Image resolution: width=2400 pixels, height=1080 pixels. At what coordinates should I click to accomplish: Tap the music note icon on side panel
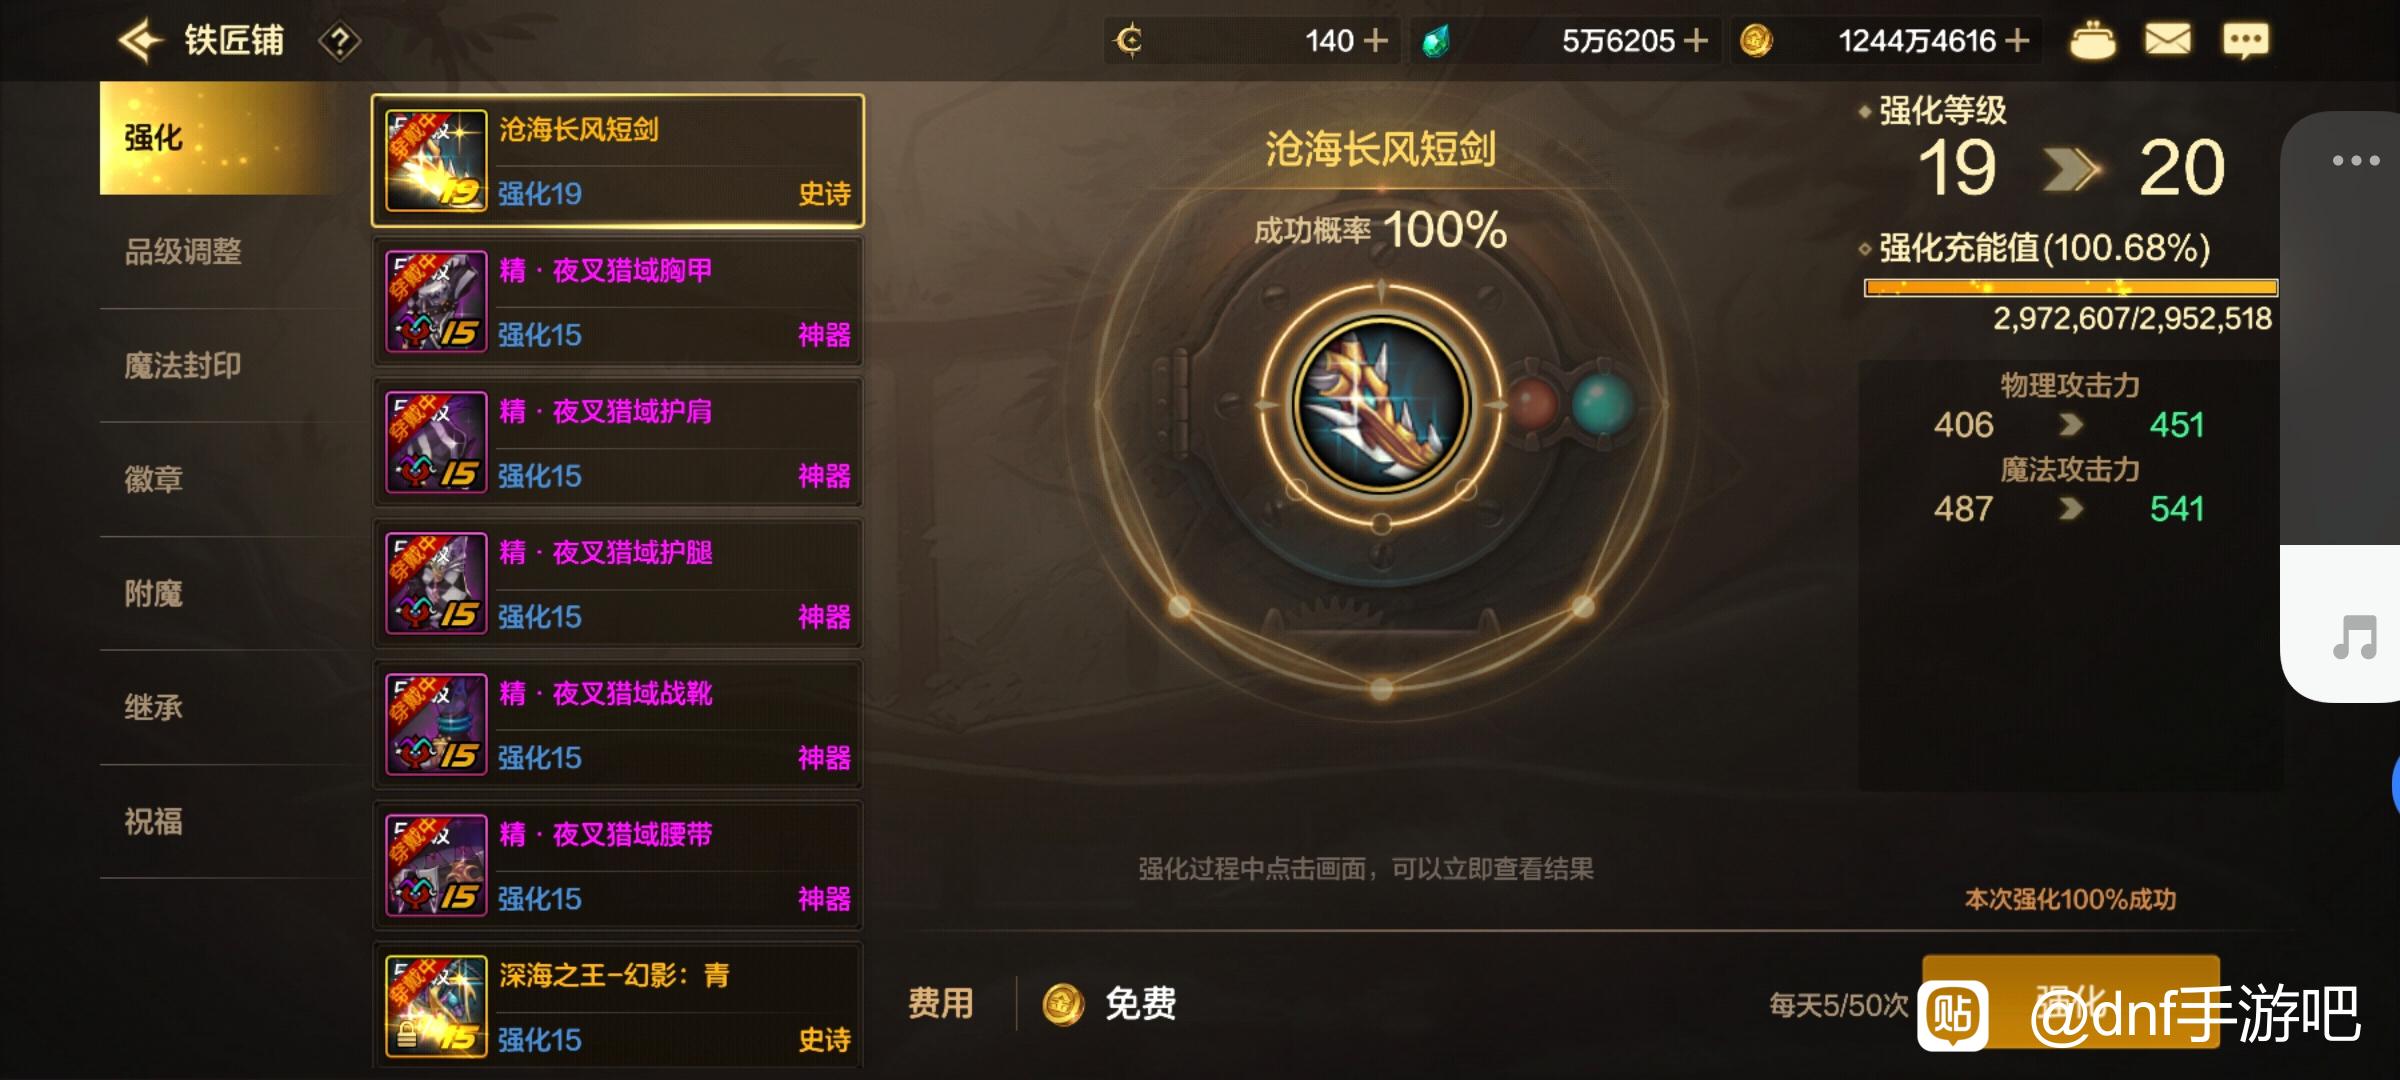(2355, 637)
